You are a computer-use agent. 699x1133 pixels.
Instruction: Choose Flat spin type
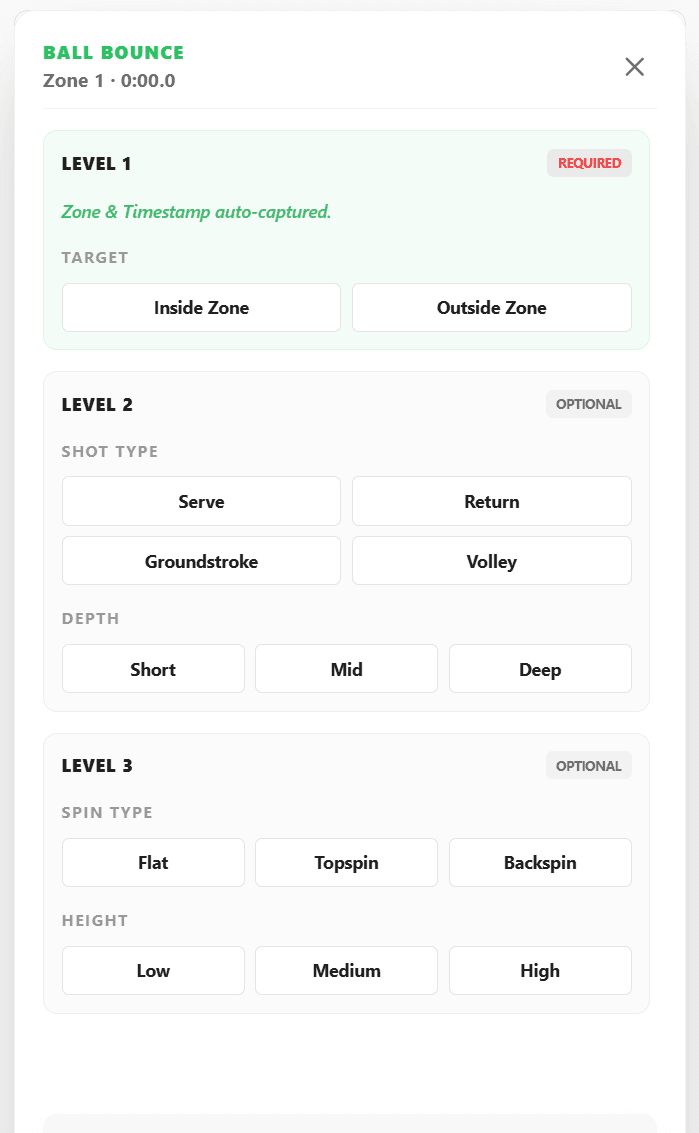153,862
